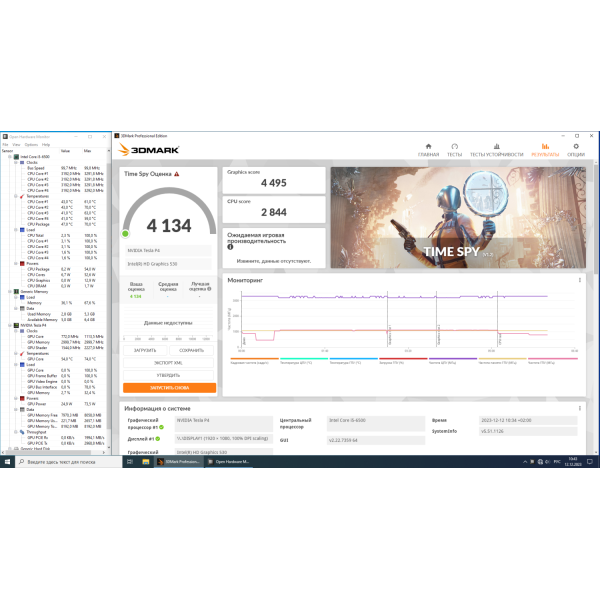
Task: Click the Windows taskbar search box
Action: coord(68,462)
